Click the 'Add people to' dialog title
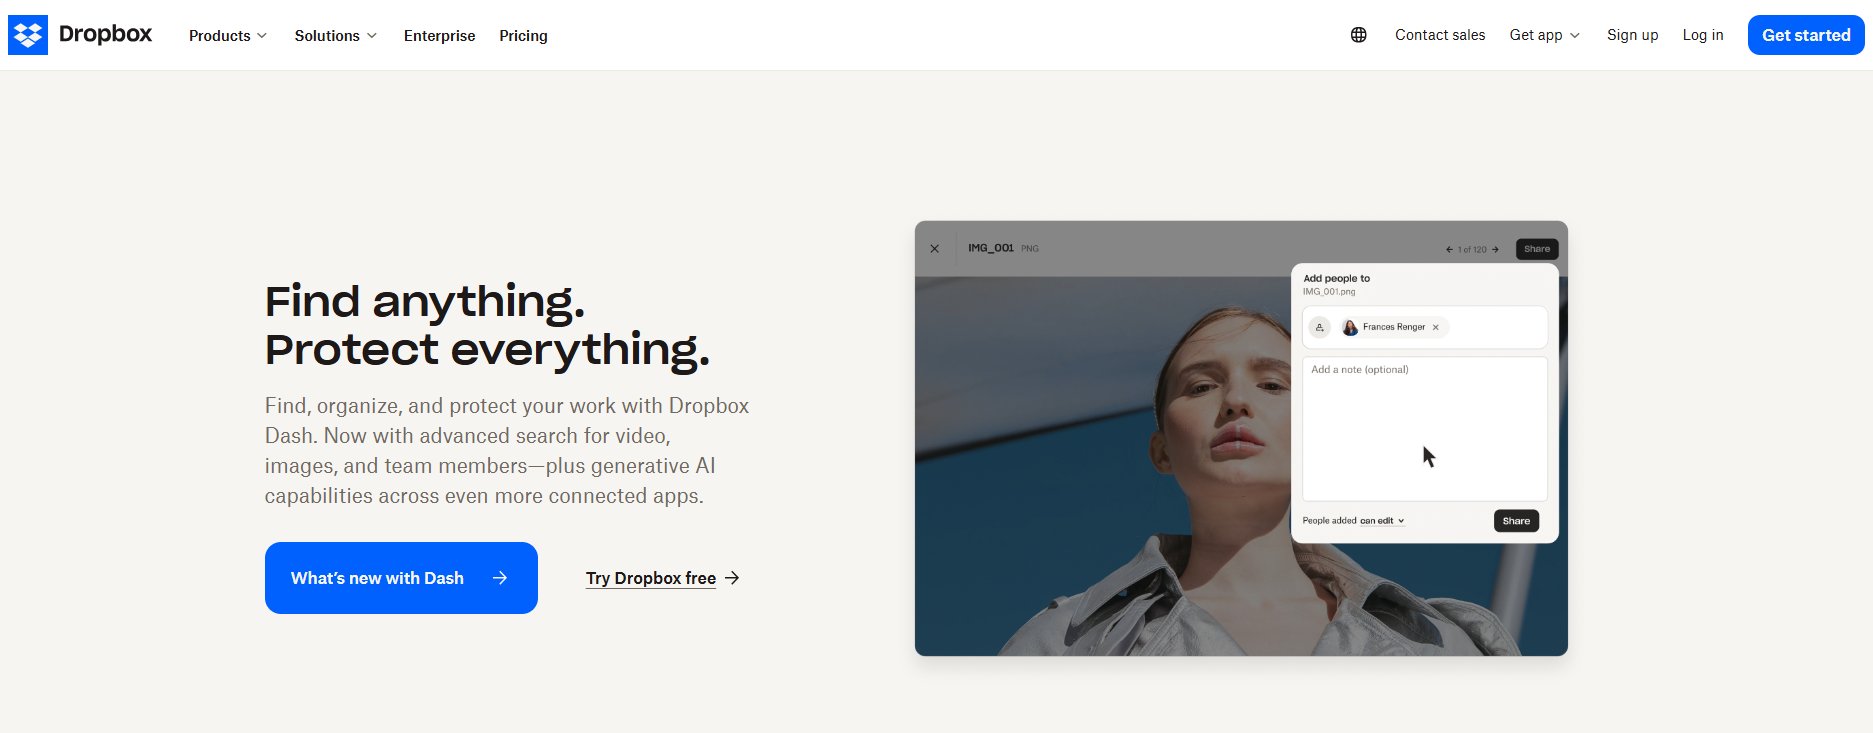Screen dimensions: 1873x733 tap(1336, 279)
